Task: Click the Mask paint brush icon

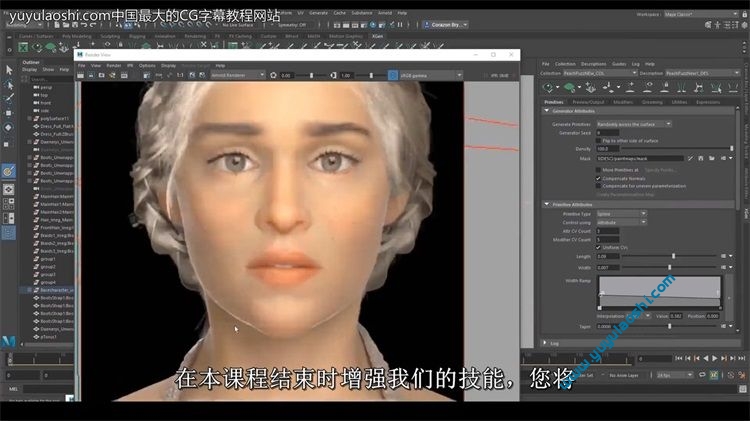Action: [x=690, y=158]
